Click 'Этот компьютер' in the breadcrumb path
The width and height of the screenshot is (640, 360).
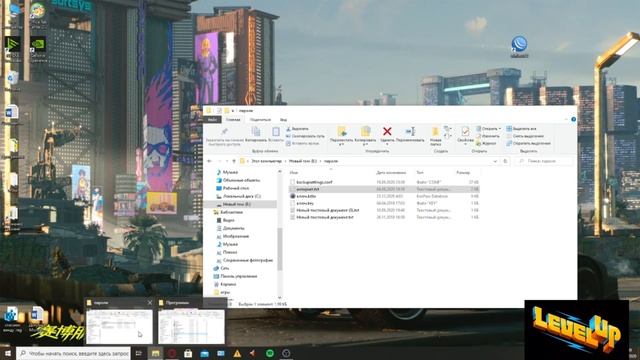(x=267, y=161)
